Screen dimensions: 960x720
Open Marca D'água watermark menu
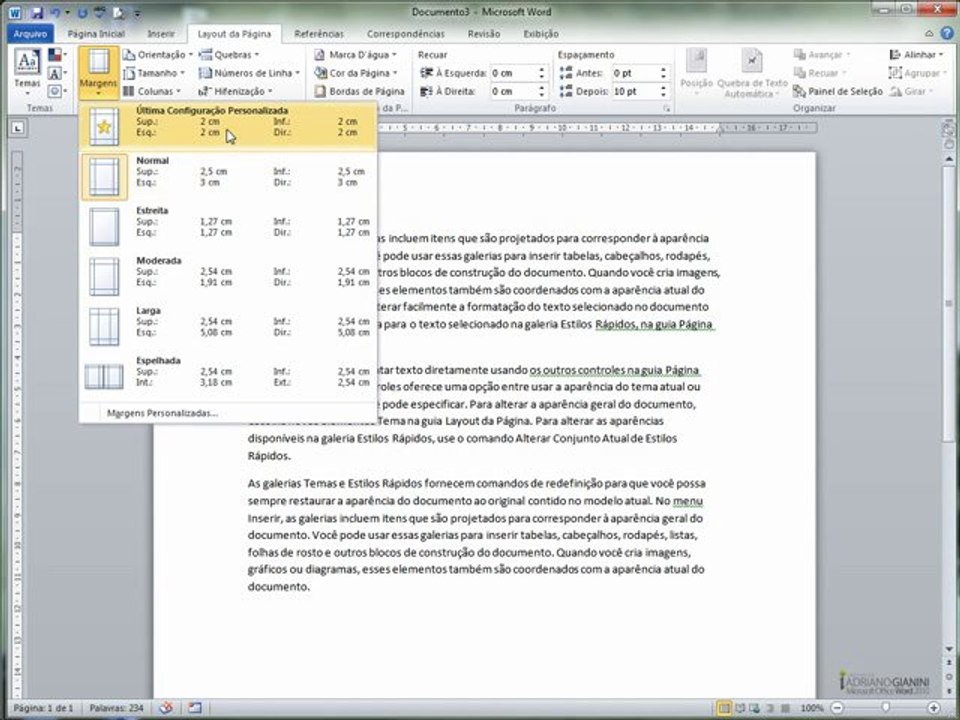[x=355, y=54]
